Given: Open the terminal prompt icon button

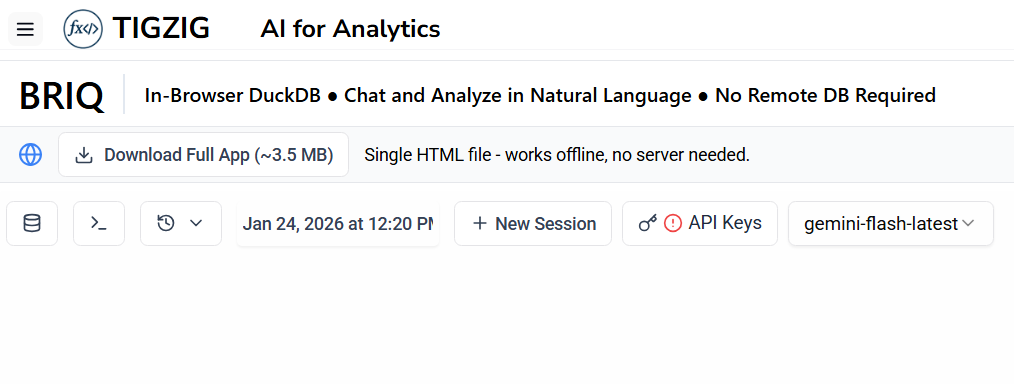Looking at the screenshot, I should [99, 224].
